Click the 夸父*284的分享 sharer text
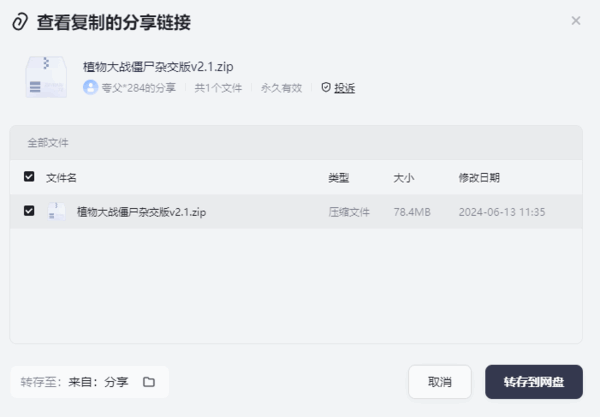This screenshot has height=417, width=600. [139, 88]
